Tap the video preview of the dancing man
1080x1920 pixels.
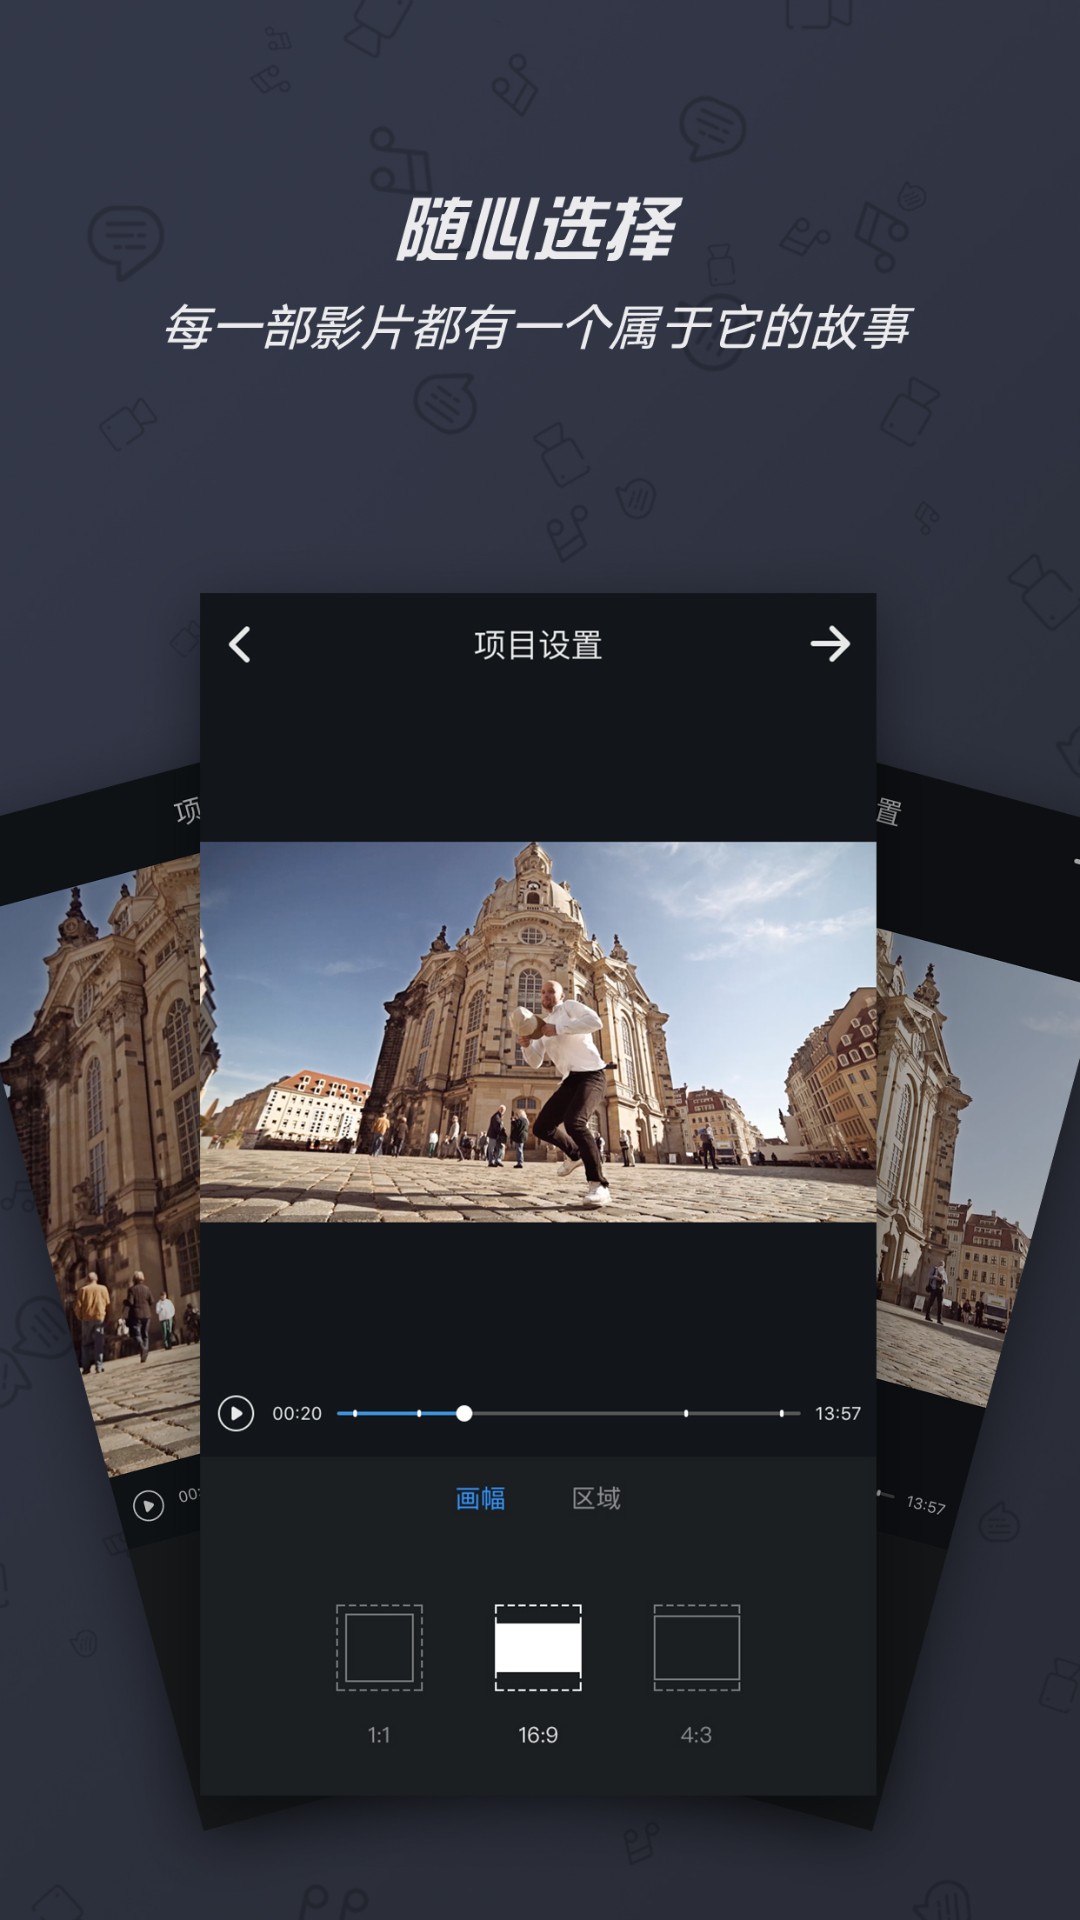538,1031
